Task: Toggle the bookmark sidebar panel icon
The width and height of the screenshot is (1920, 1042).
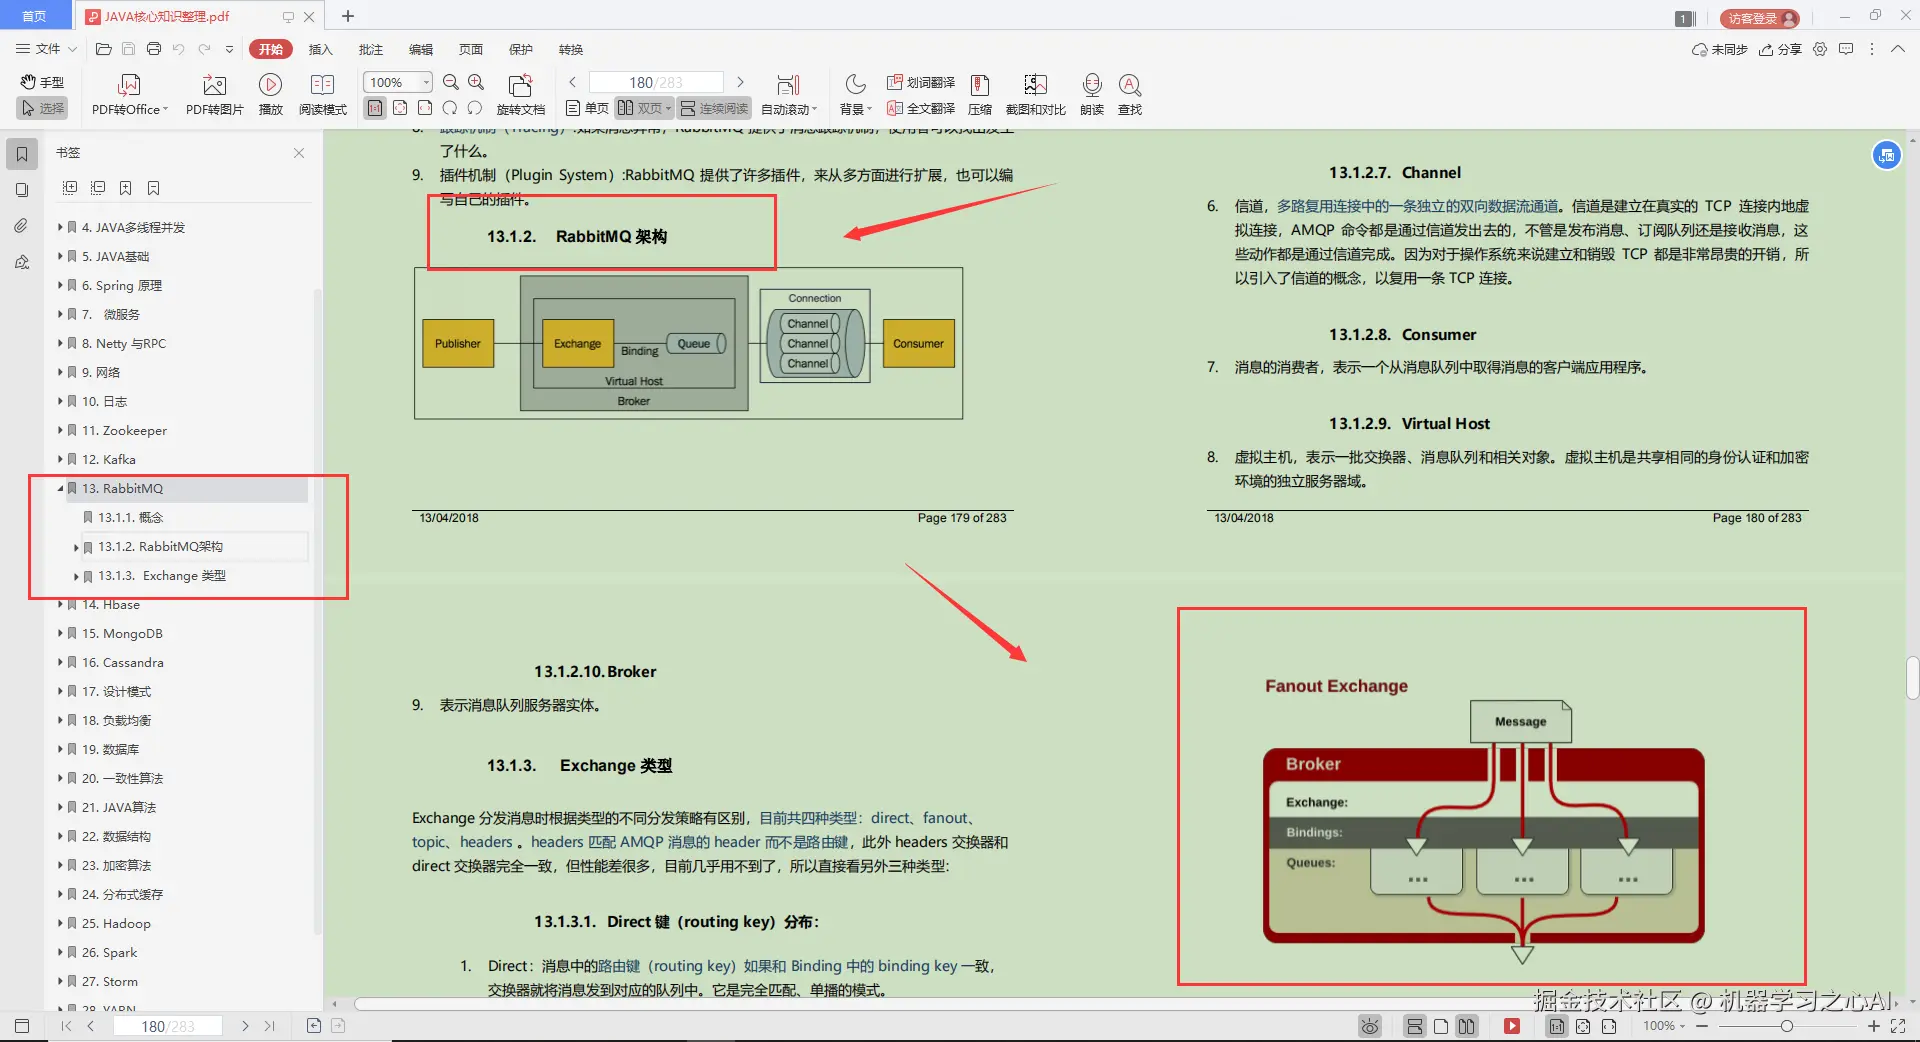Action: point(22,154)
